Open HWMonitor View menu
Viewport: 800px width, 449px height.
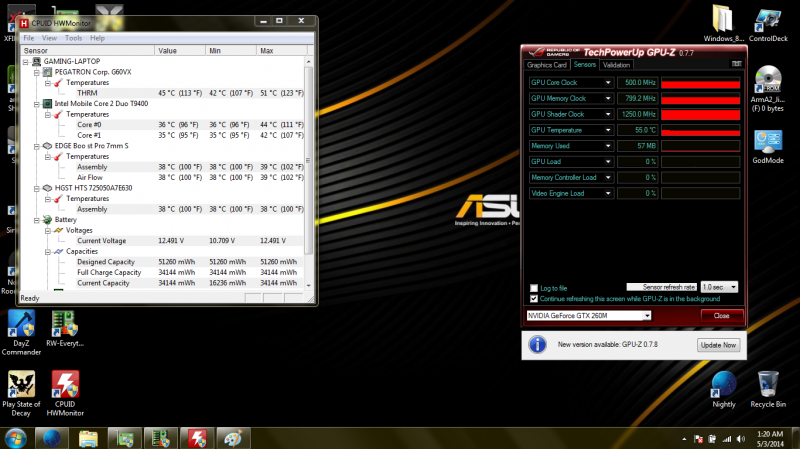[49, 38]
